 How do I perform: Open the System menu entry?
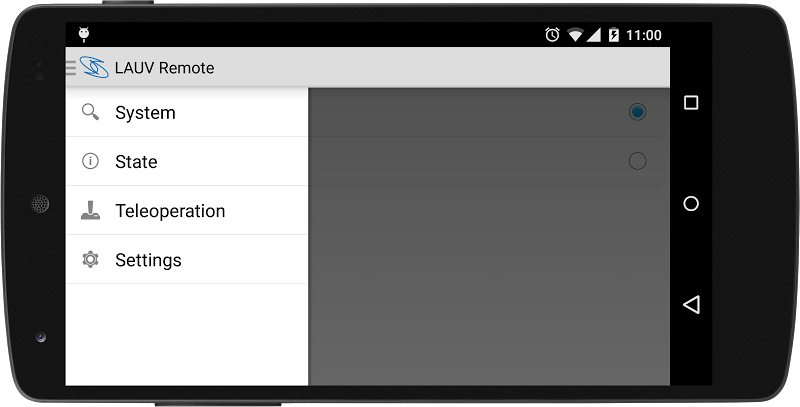[x=187, y=112]
